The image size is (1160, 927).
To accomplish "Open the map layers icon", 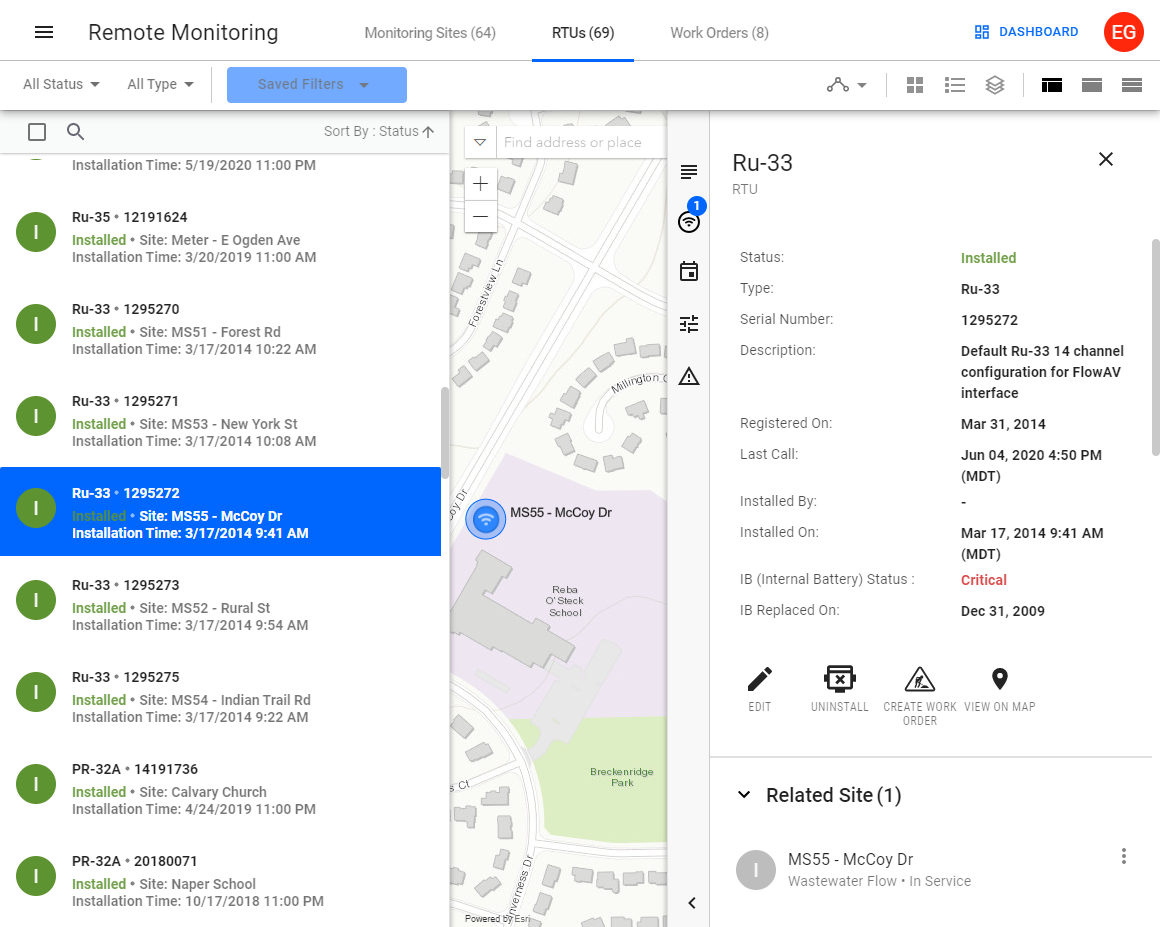I will pyautogui.click(x=994, y=85).
